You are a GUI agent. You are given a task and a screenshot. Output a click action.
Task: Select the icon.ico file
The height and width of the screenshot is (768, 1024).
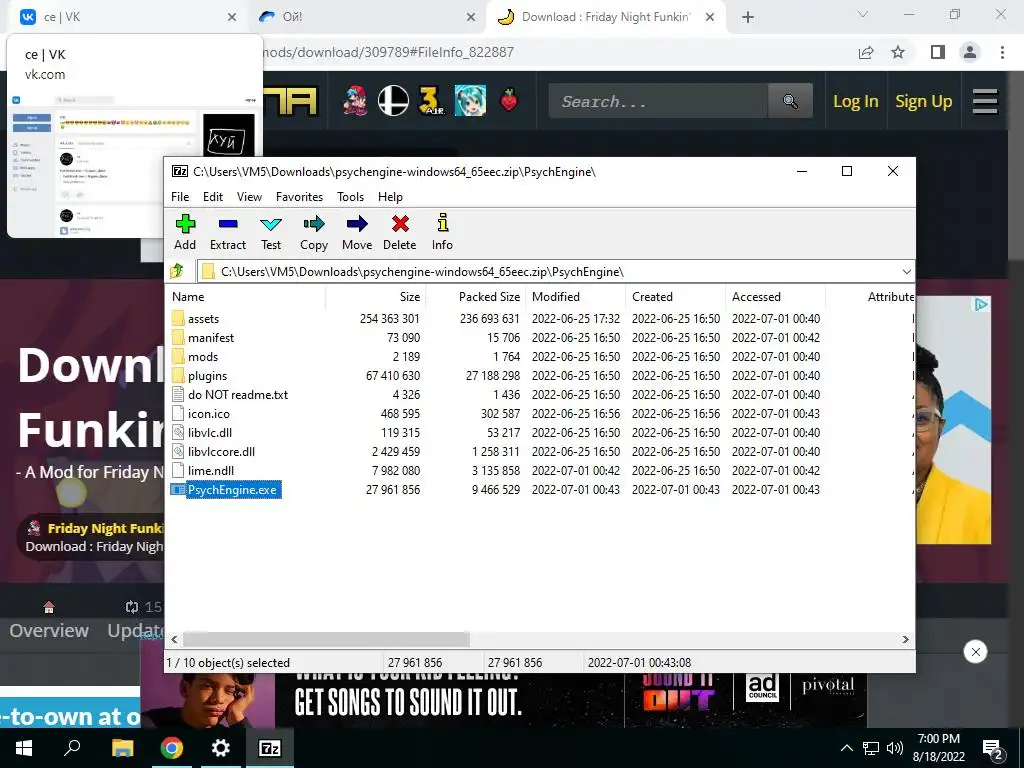click(208, 413)
